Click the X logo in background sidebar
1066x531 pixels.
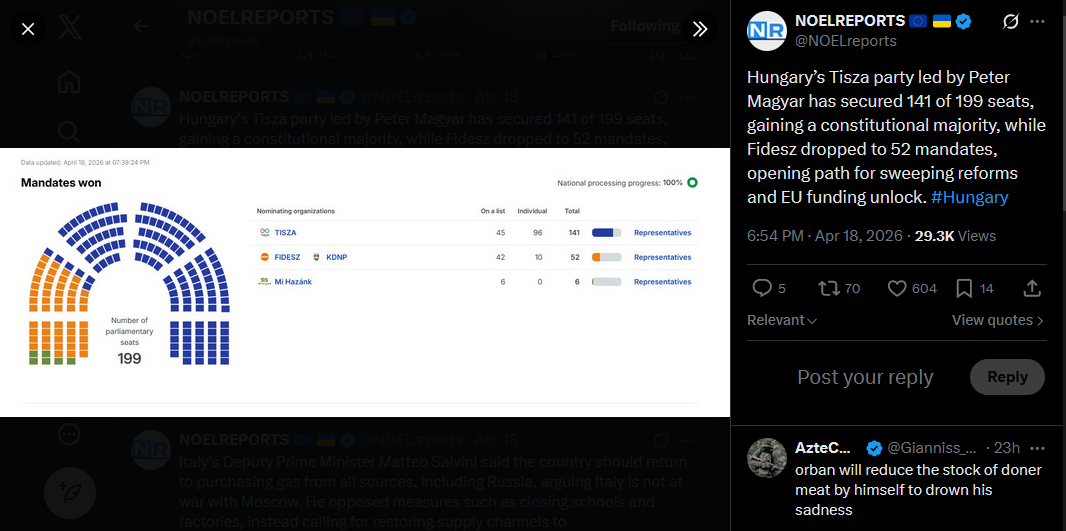(x=69, y=29)
